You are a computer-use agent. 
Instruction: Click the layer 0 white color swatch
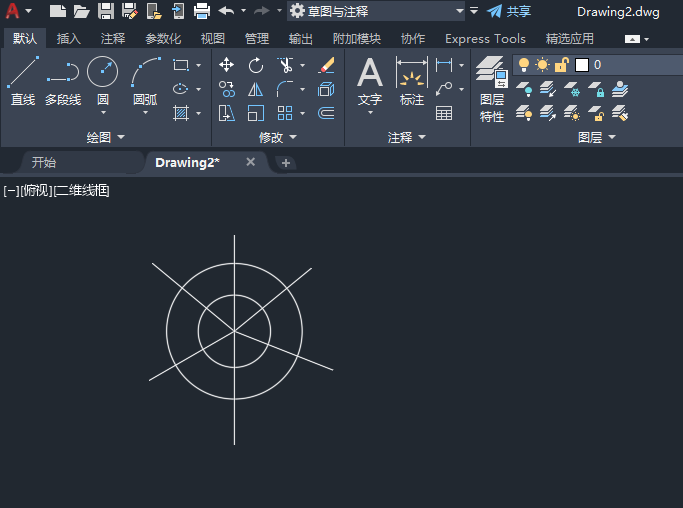582,65
